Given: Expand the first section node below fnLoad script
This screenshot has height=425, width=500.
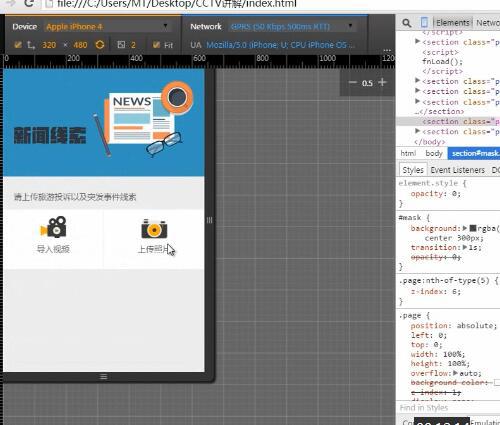Looking at the screenshot, I should (417, 80).
